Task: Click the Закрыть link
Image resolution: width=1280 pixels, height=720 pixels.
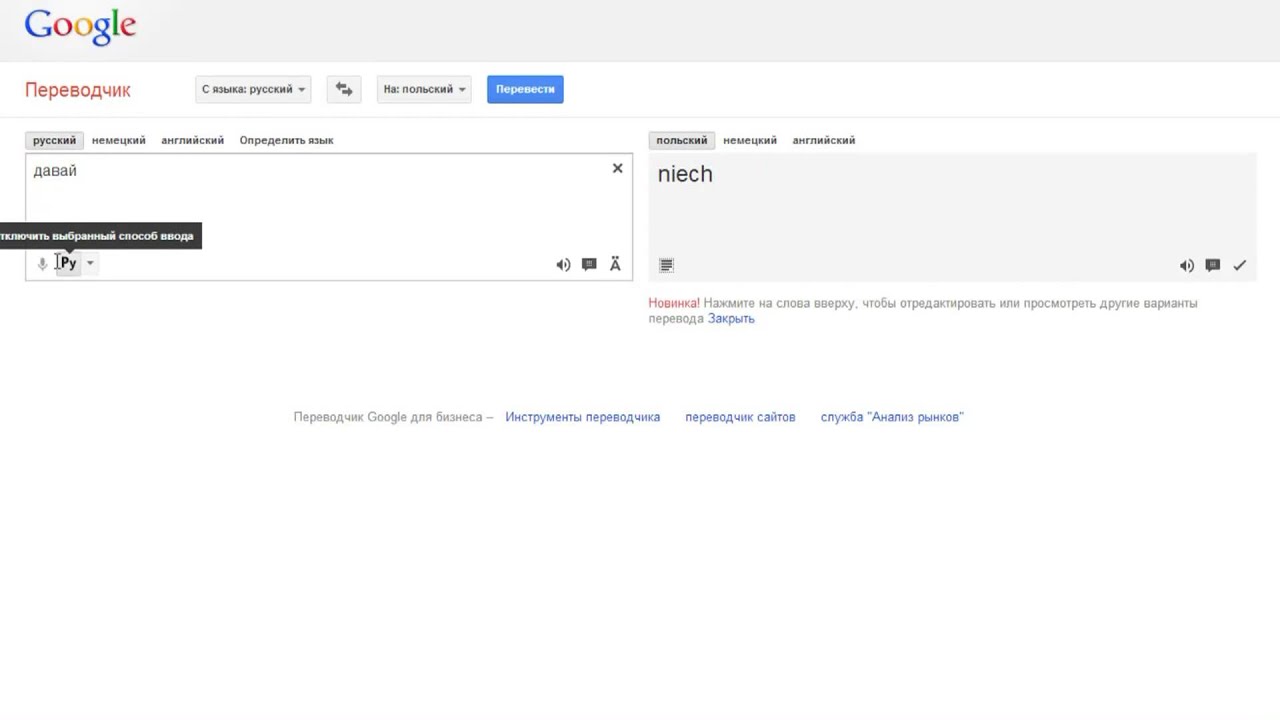Action: 731,319
